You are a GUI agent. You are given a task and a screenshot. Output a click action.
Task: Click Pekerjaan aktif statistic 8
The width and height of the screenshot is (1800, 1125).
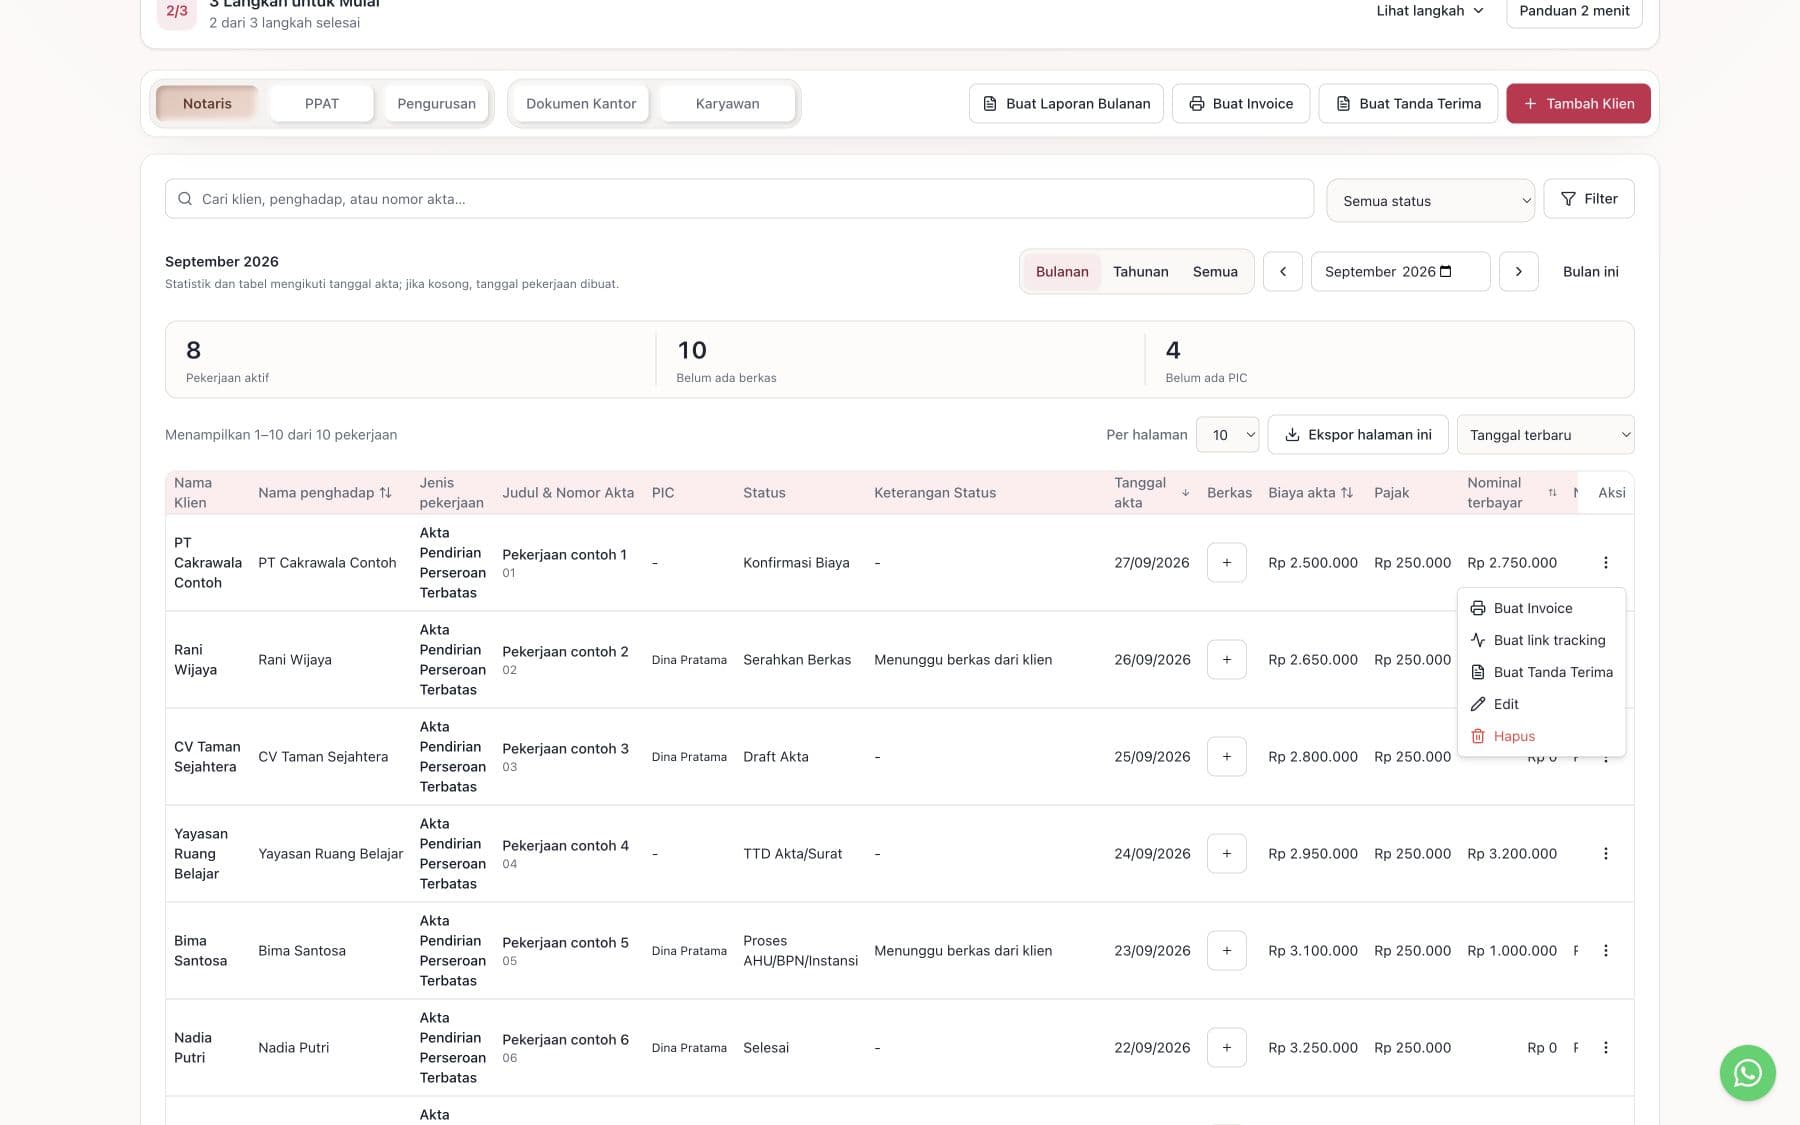[227, 361]
